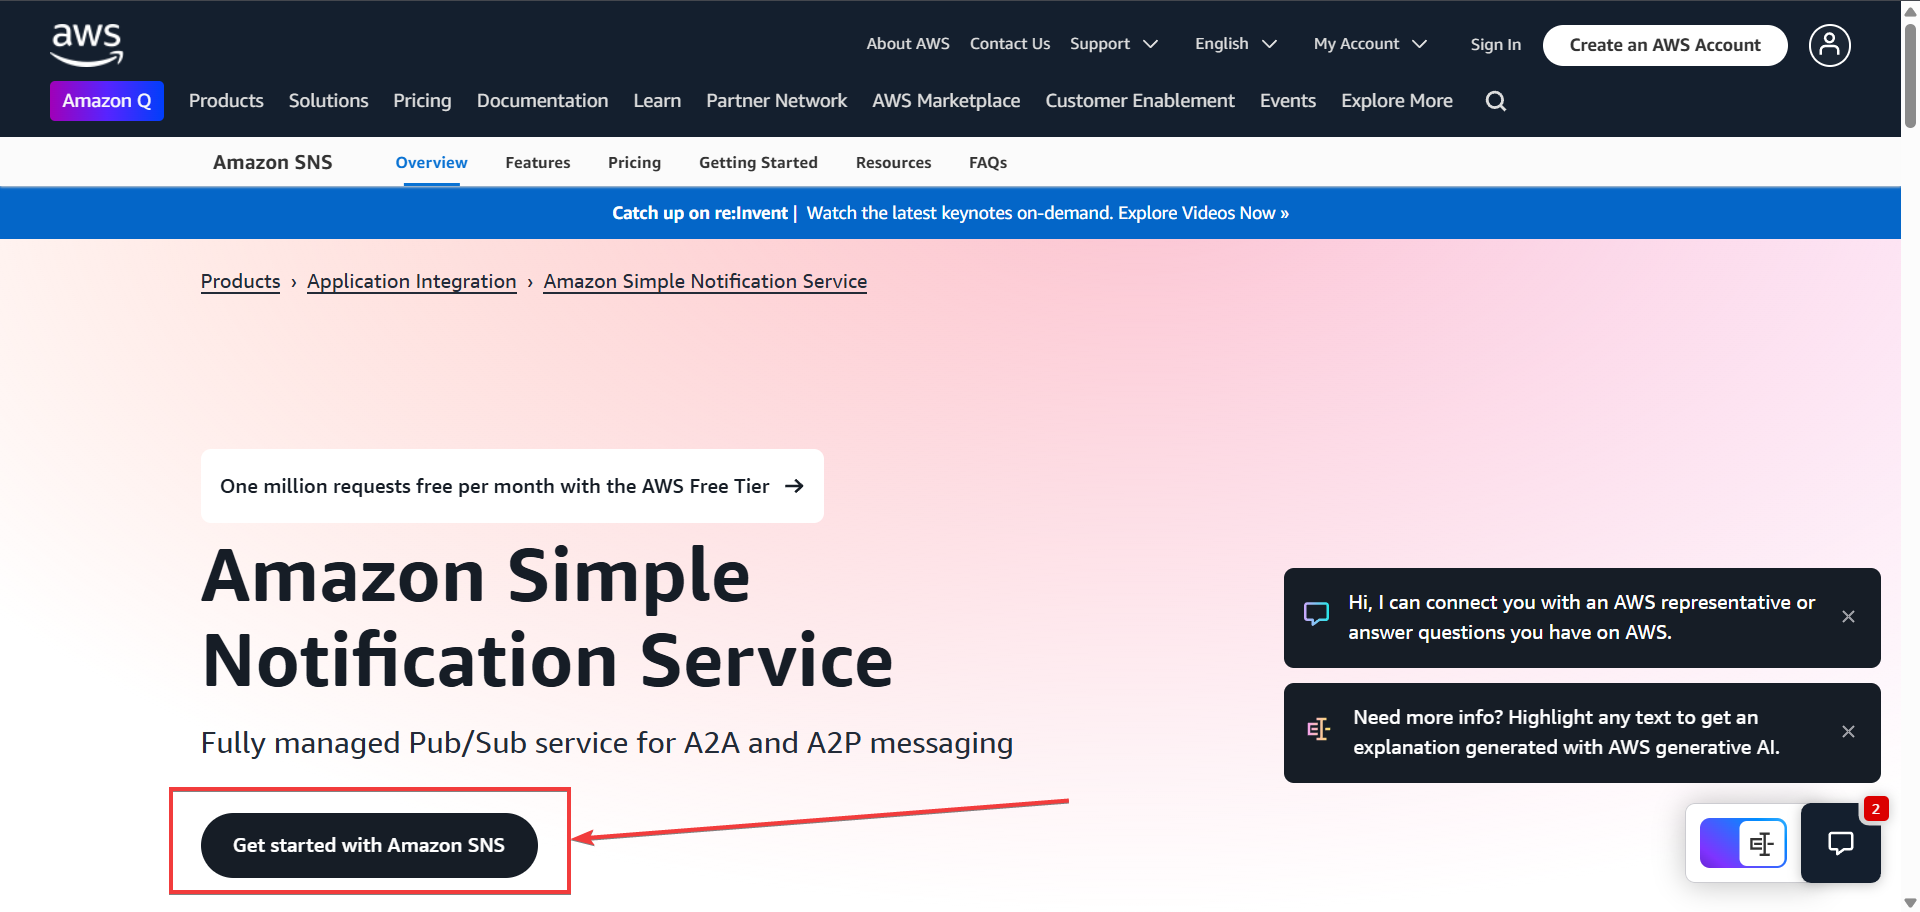Click Create an AWS Account button
Viewport: 1920px width, 912px height.
click(1665, 45)
